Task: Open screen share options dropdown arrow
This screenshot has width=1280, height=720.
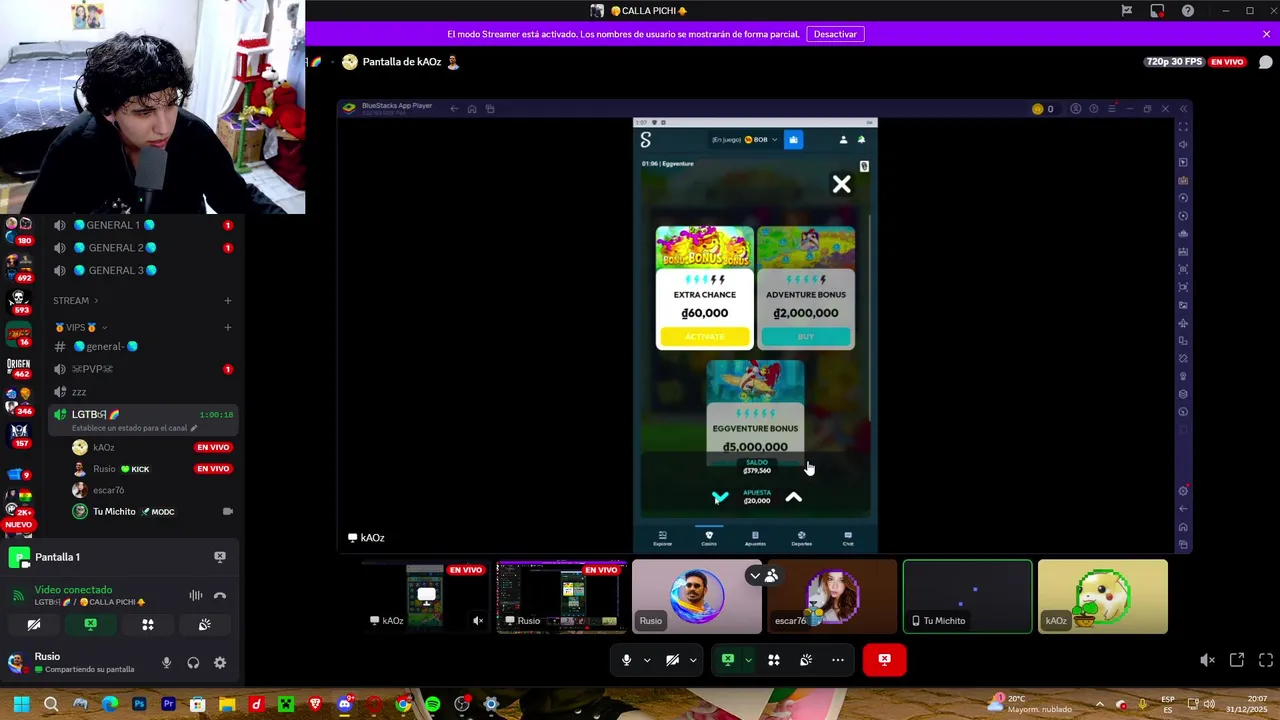Action: [x=748, y=660]
